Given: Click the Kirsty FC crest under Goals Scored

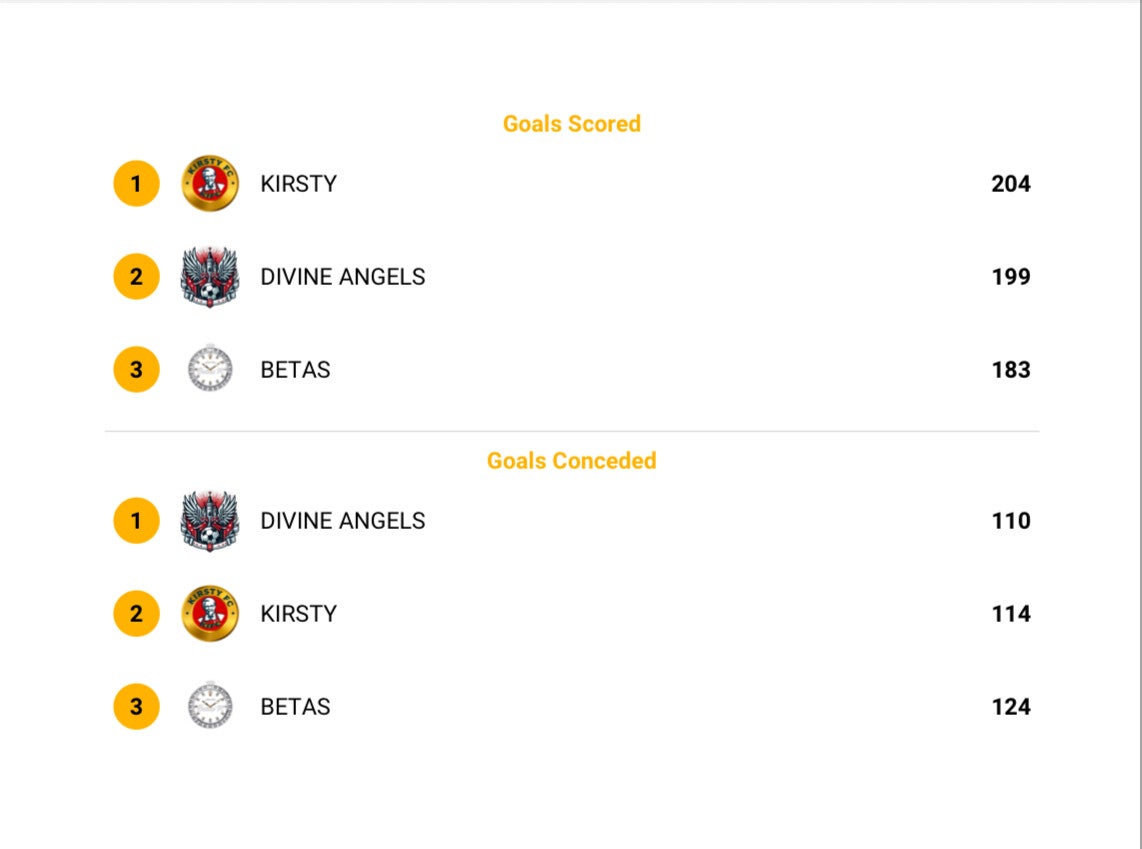Looking at the screenshot, I should tap(210, 183).
